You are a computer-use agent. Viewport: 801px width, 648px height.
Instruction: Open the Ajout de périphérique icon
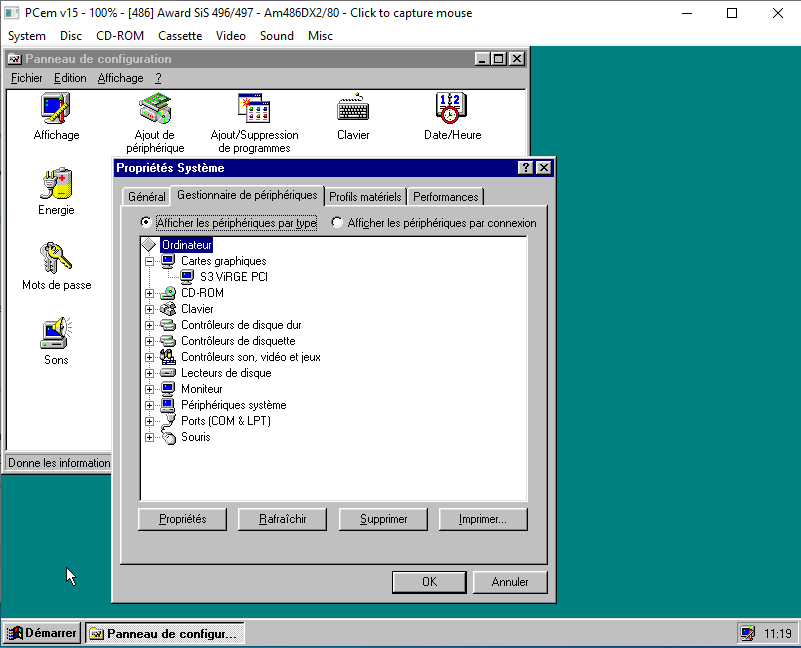tap(155, 108)
